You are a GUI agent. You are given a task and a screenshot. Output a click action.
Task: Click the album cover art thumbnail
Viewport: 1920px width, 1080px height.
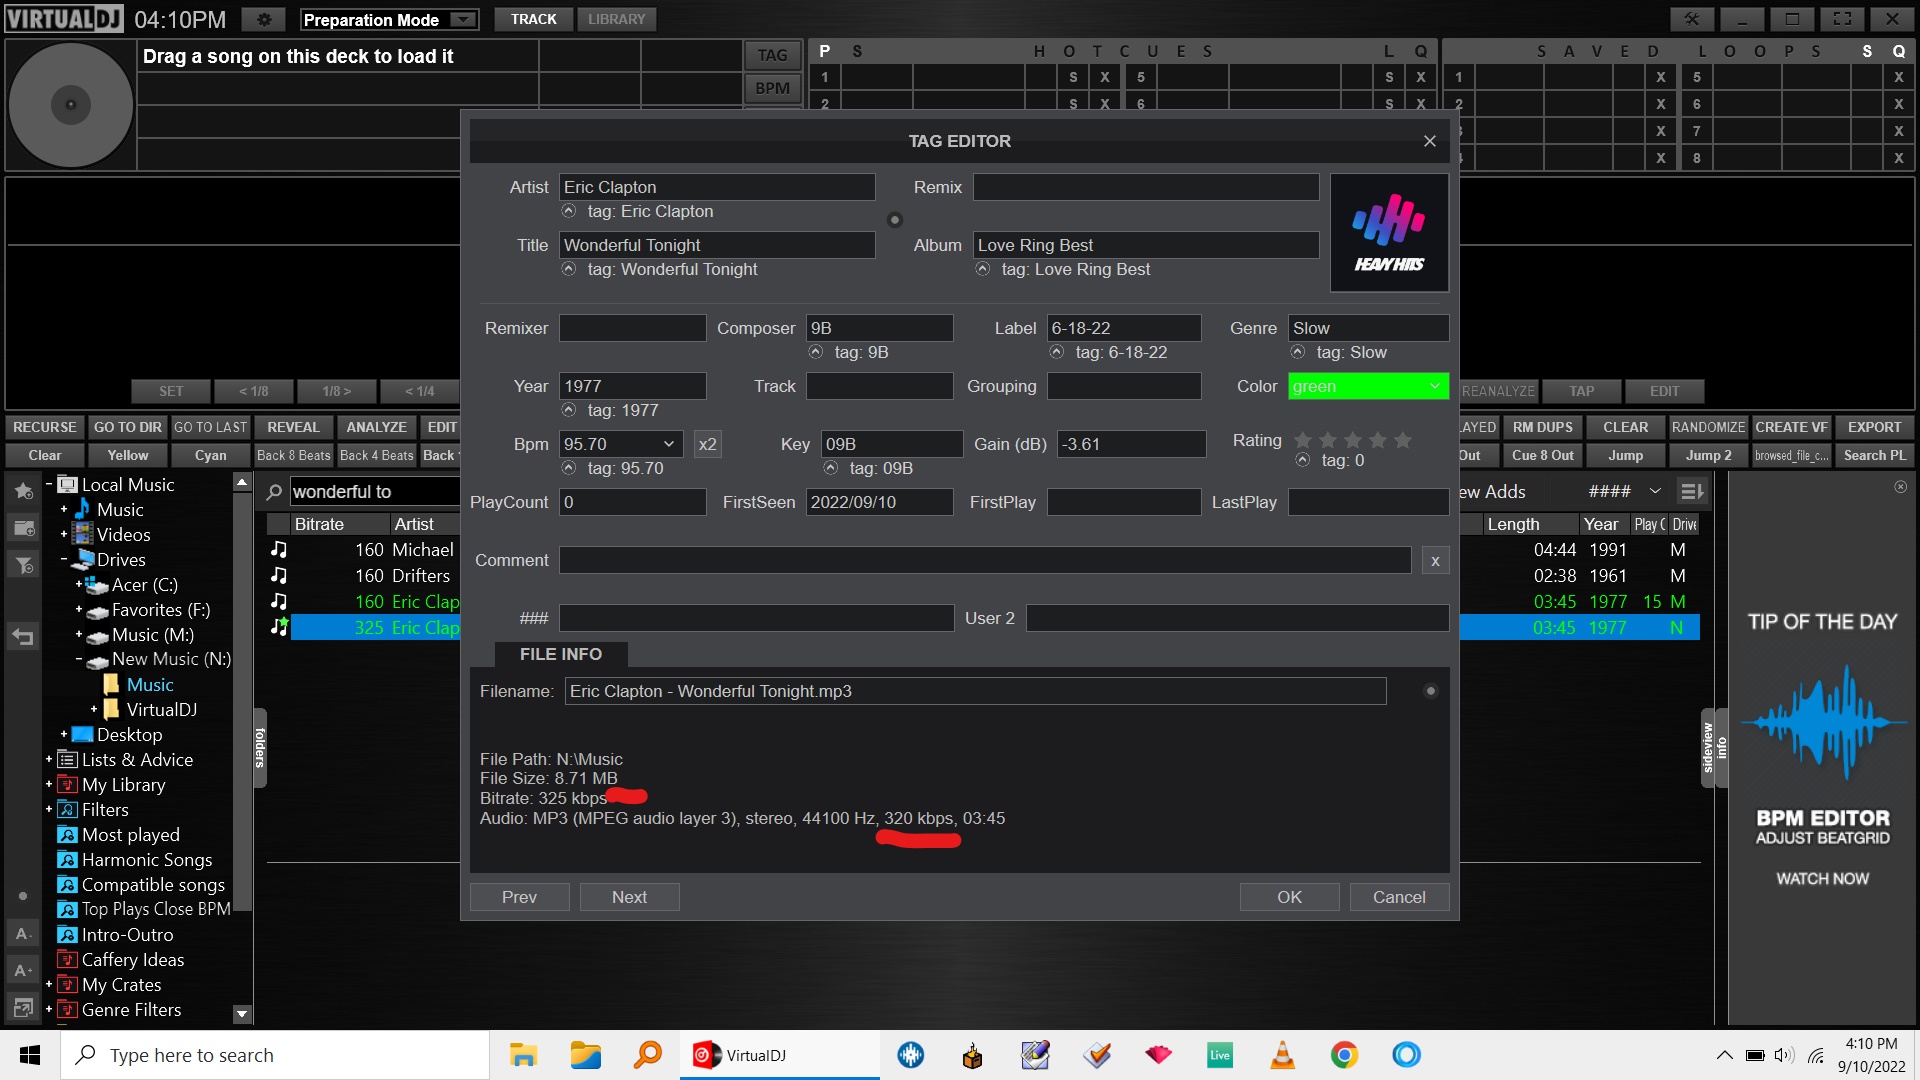[x=1389, y=233]
